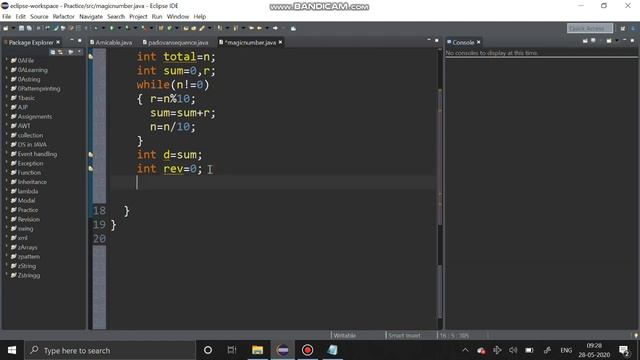Click the New file toolbar icon
The image size is (640, 360).
pos(6,28)
